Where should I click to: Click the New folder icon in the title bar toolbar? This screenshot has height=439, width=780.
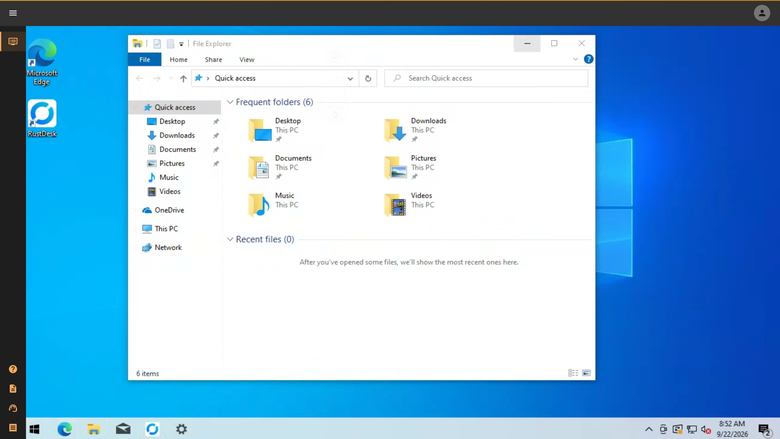[170, 44]
